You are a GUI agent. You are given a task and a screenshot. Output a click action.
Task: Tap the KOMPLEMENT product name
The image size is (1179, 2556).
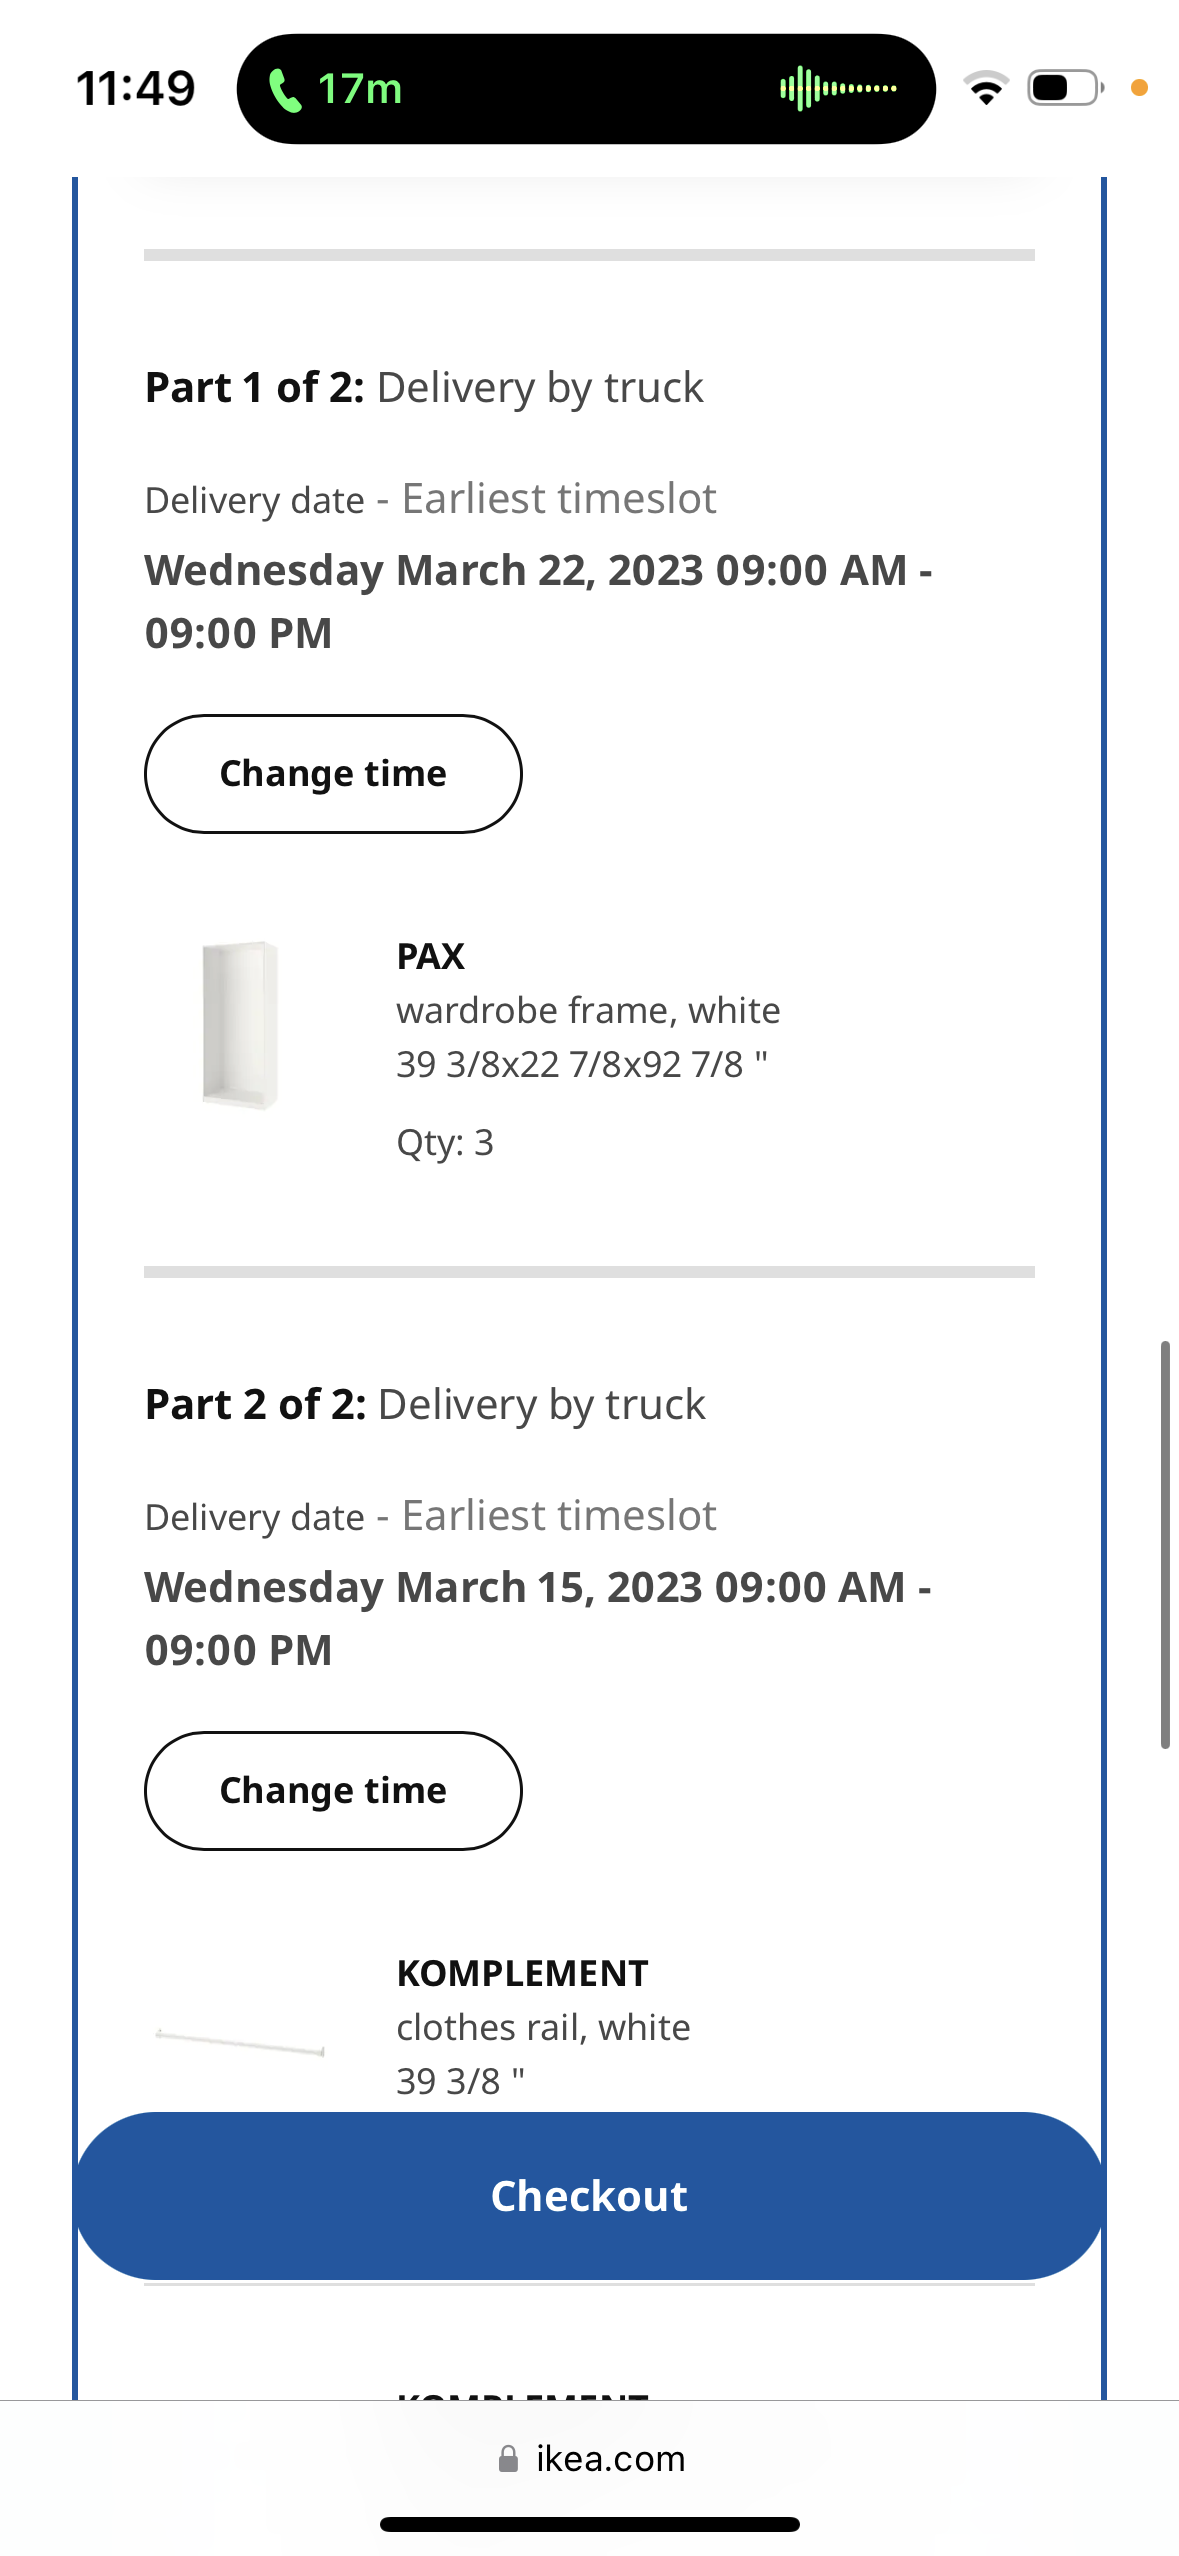pyautogui.click(x=522, y=1974)
